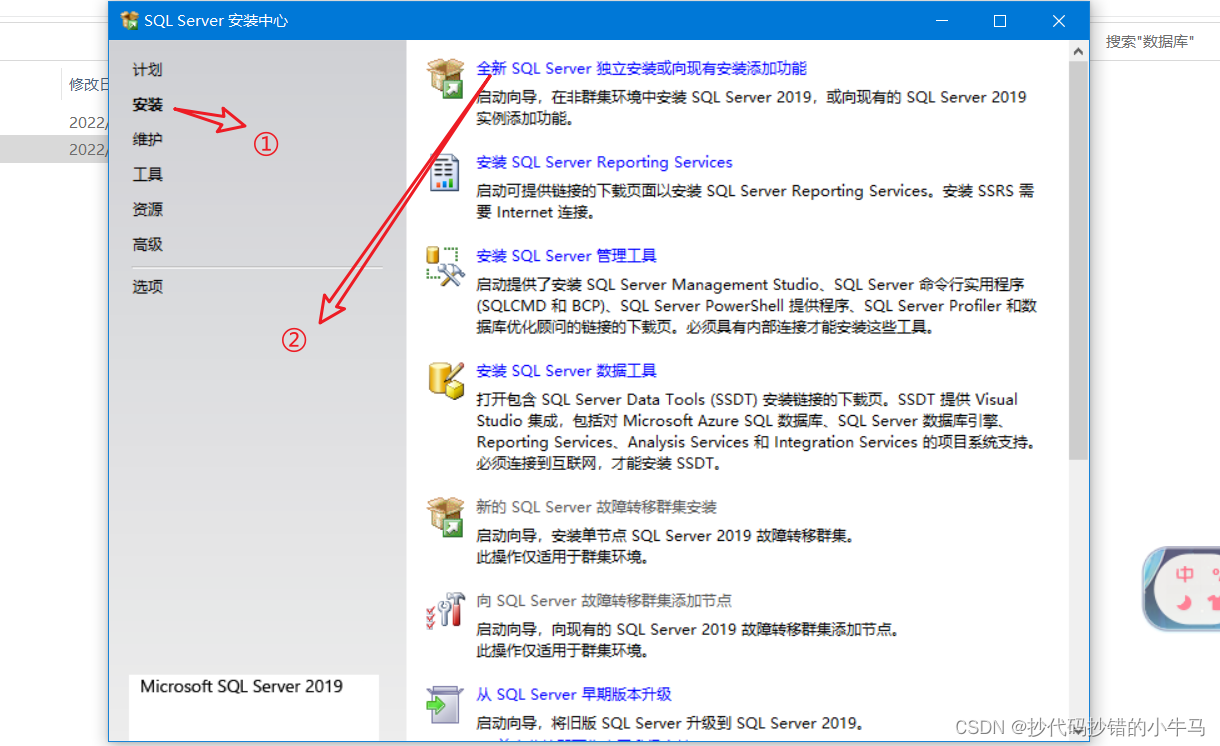Open 安装 SQL Server 数据工具 link
1220x746 pixels.
(566, 371)
